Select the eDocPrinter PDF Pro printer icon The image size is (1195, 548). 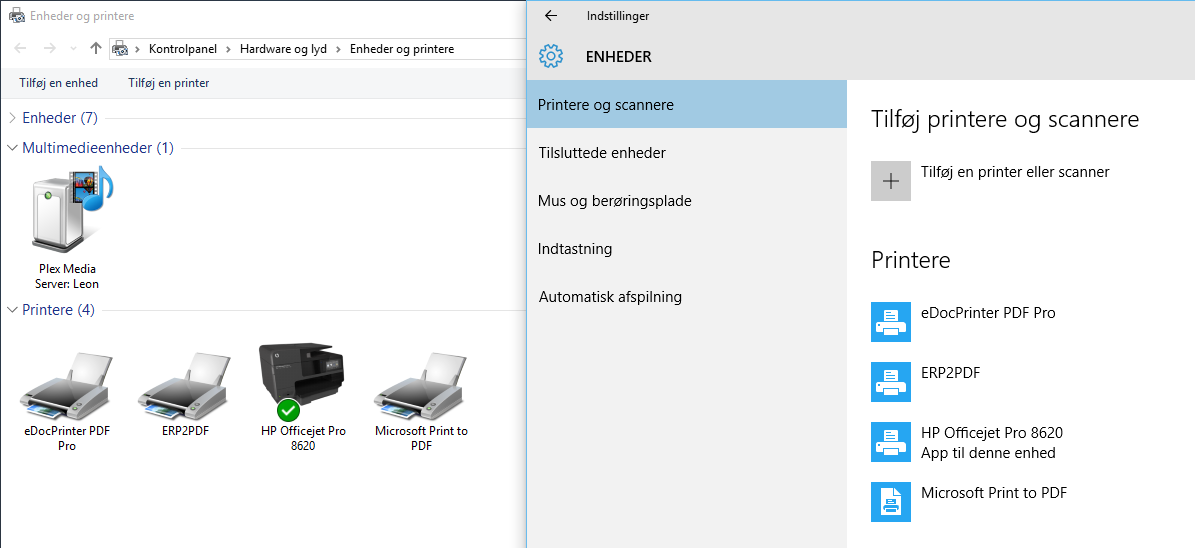point(66,386)
